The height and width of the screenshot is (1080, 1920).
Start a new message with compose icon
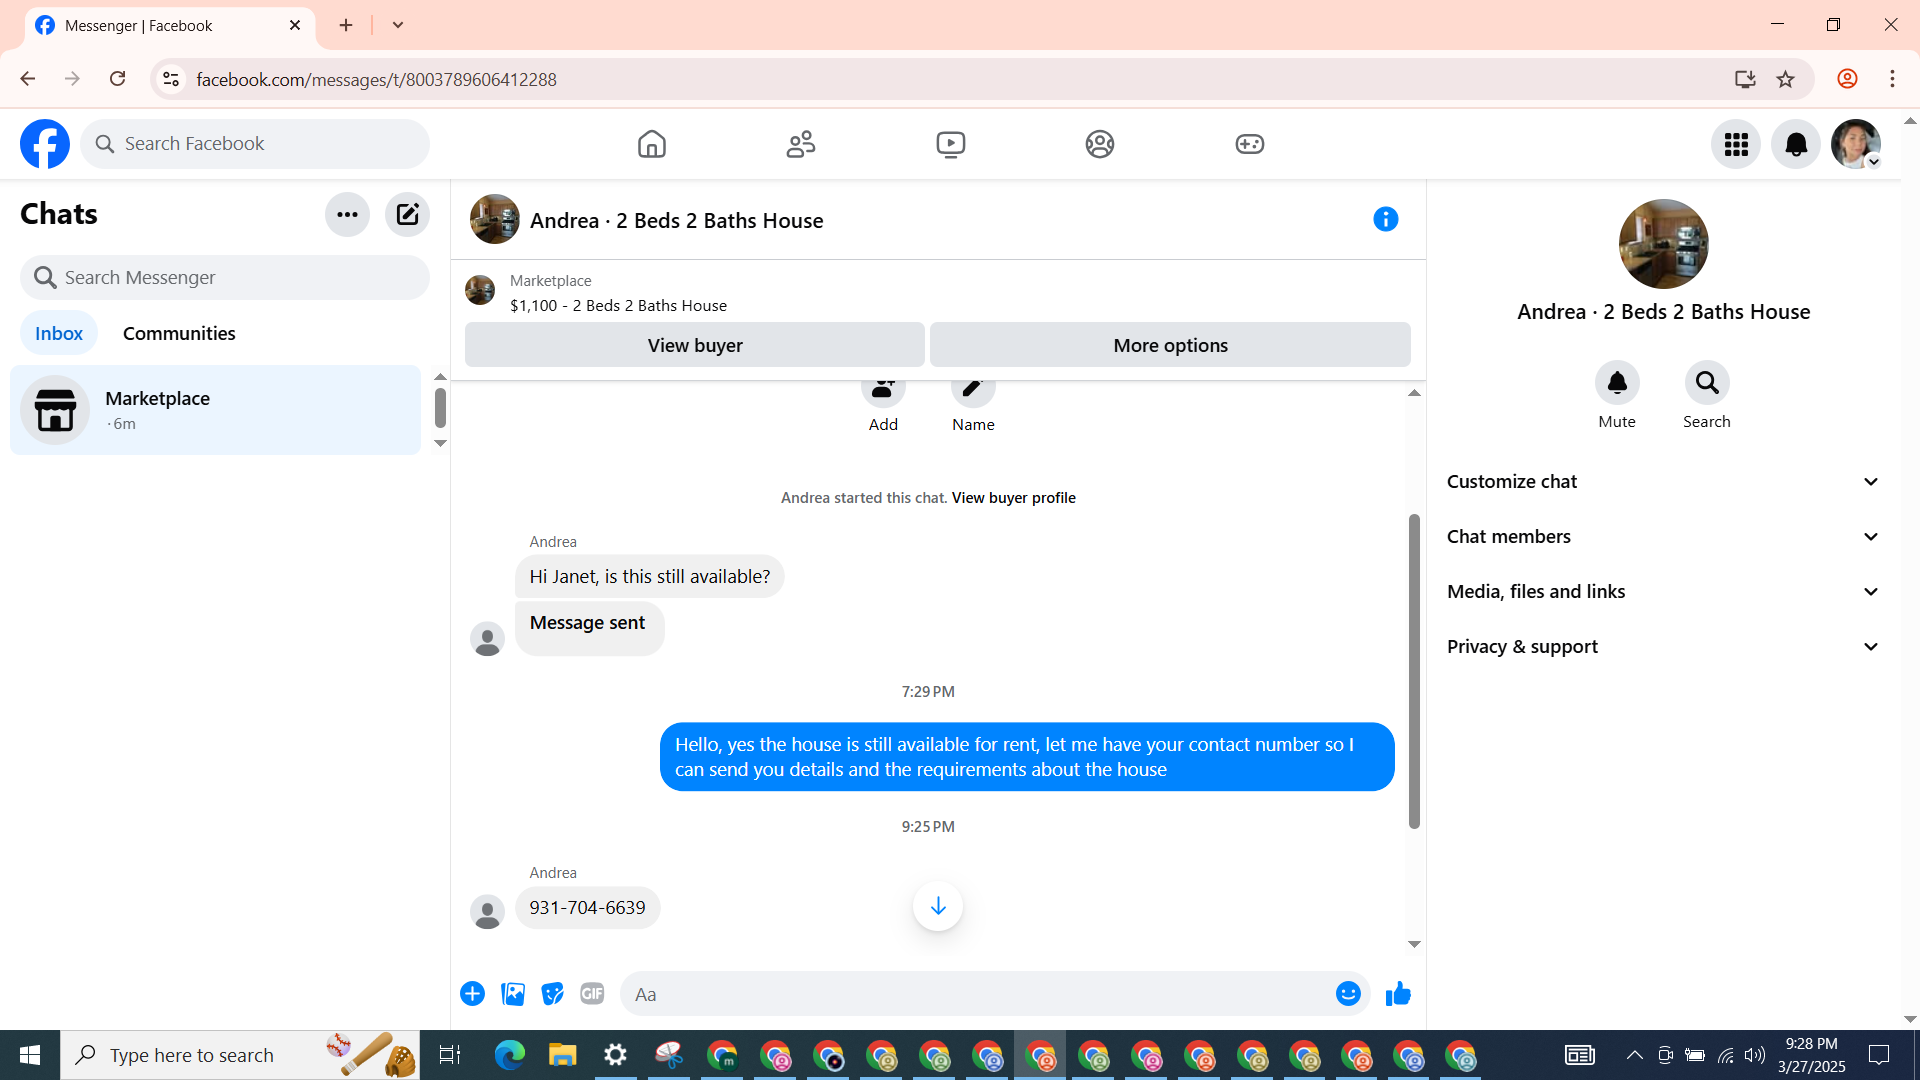(x=407, y=214)
